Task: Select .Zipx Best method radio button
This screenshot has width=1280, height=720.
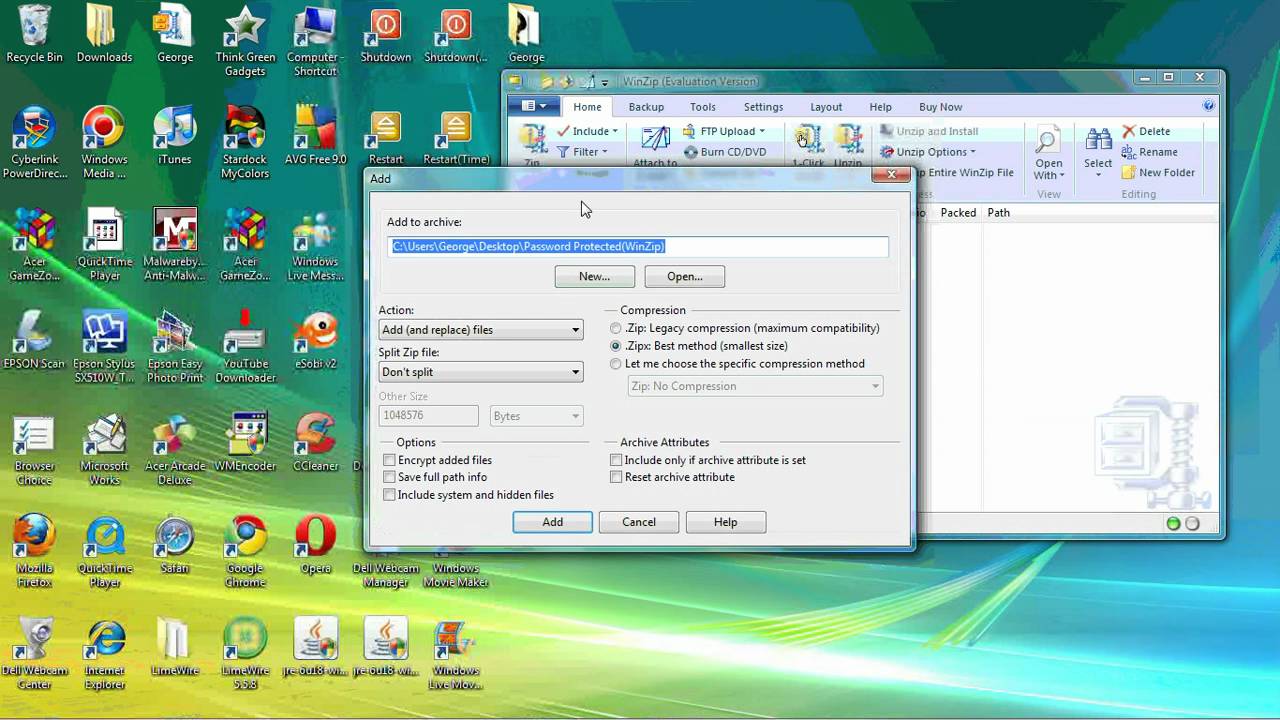Action: coord(615,346)
